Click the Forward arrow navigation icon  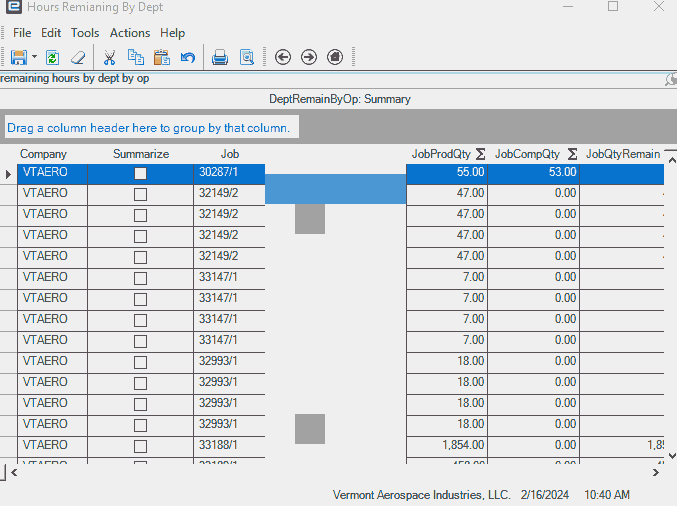309,57
